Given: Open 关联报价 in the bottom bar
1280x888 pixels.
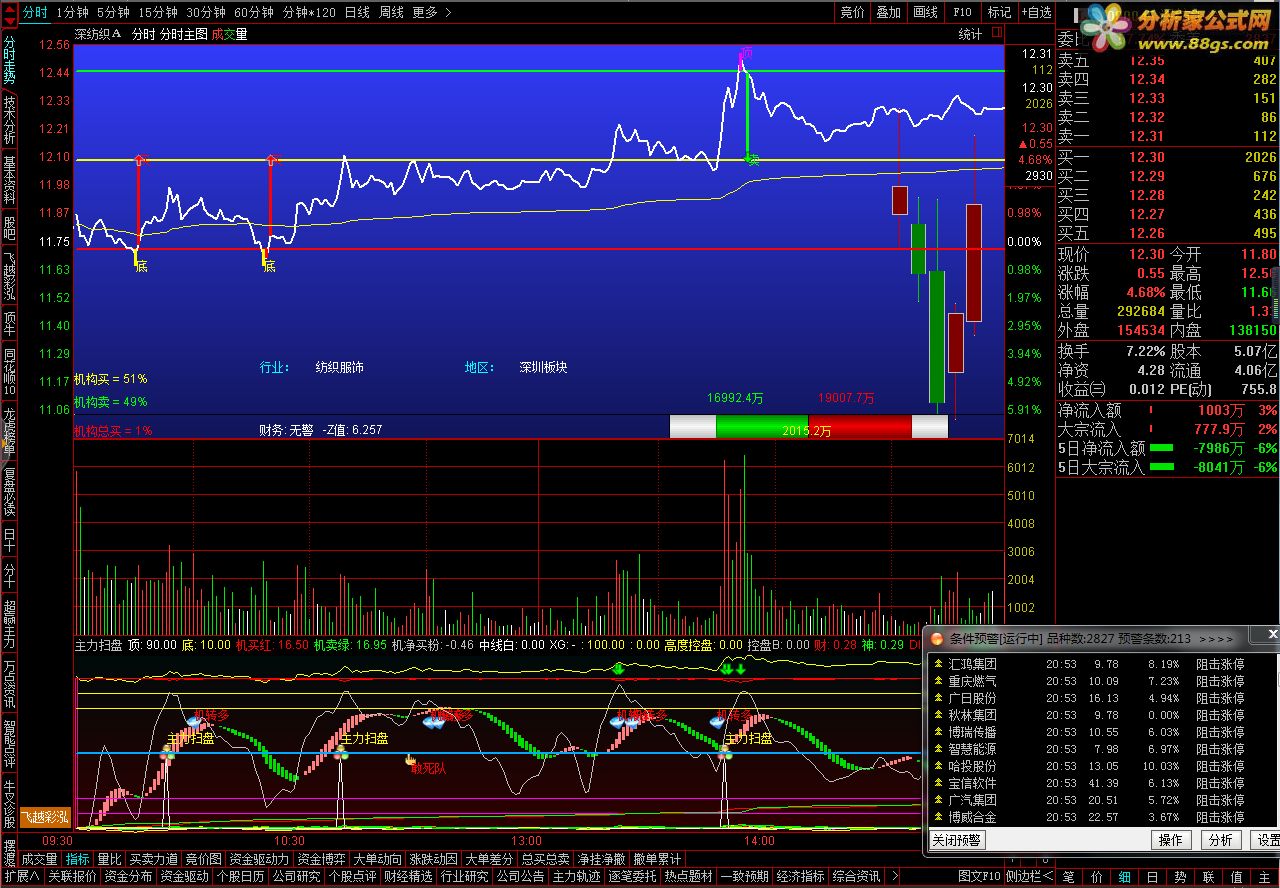Looking at the screenshot, I should point(72,876).
